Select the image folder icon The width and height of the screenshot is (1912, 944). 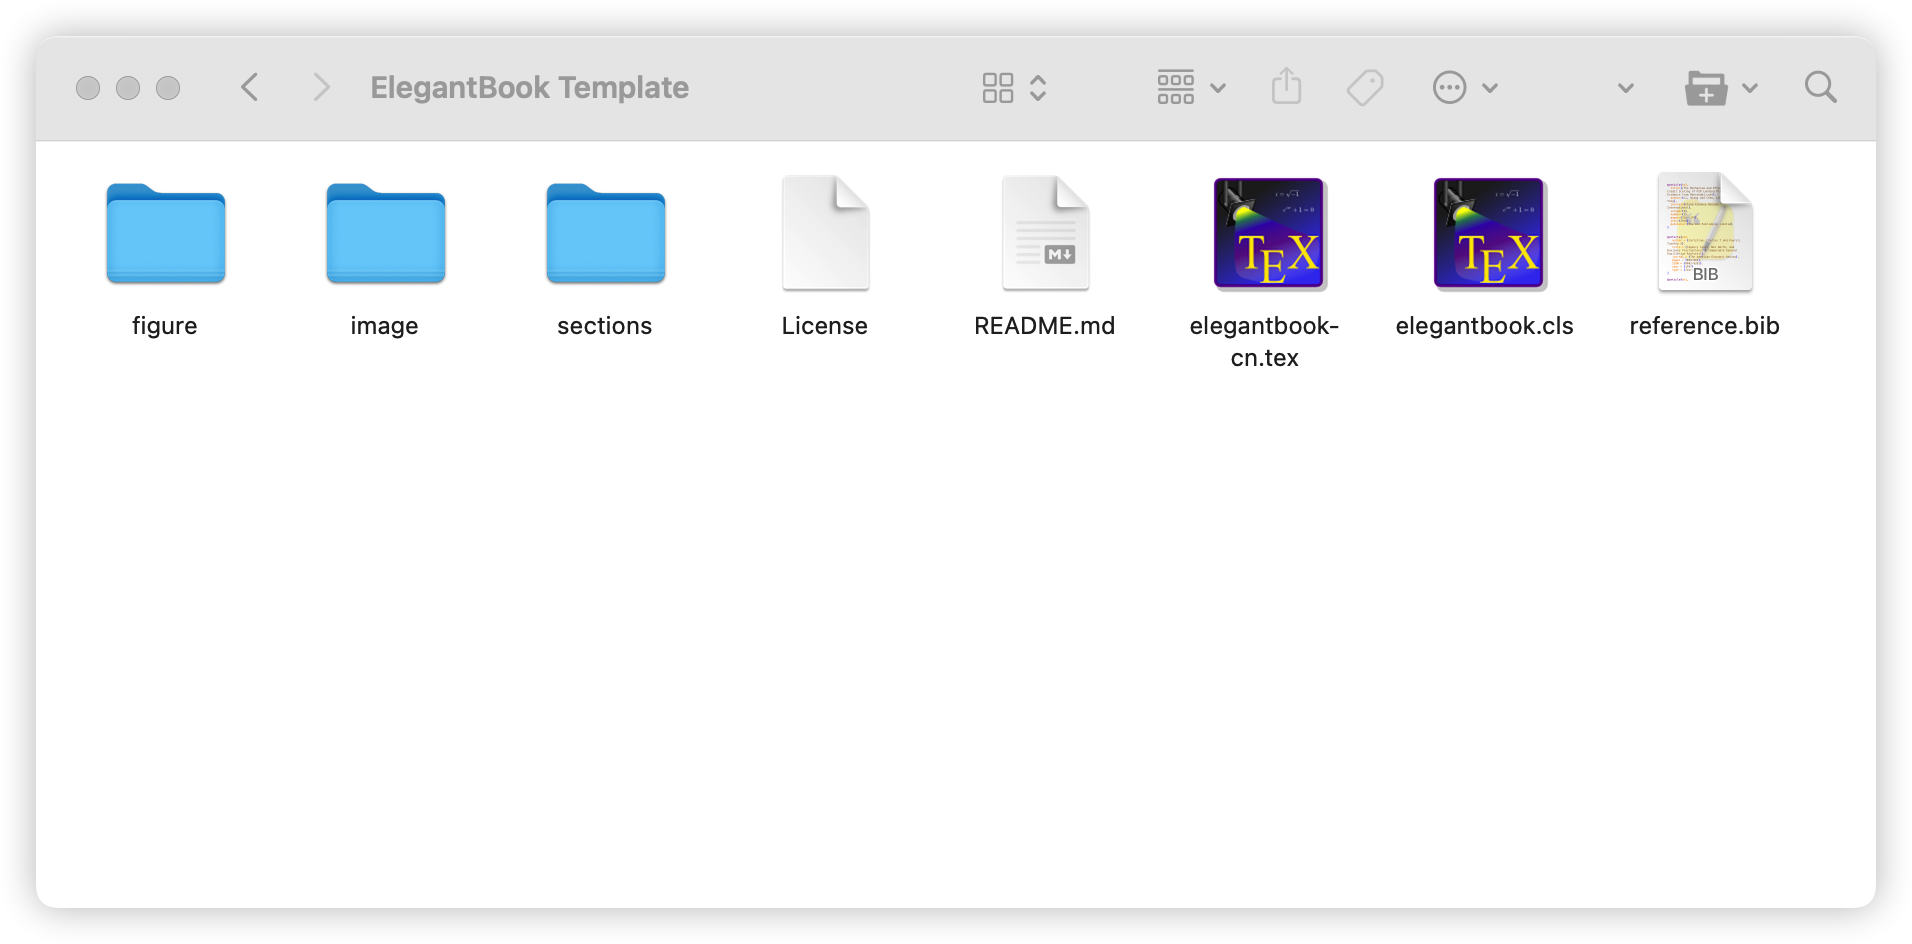tap(386, 233)
